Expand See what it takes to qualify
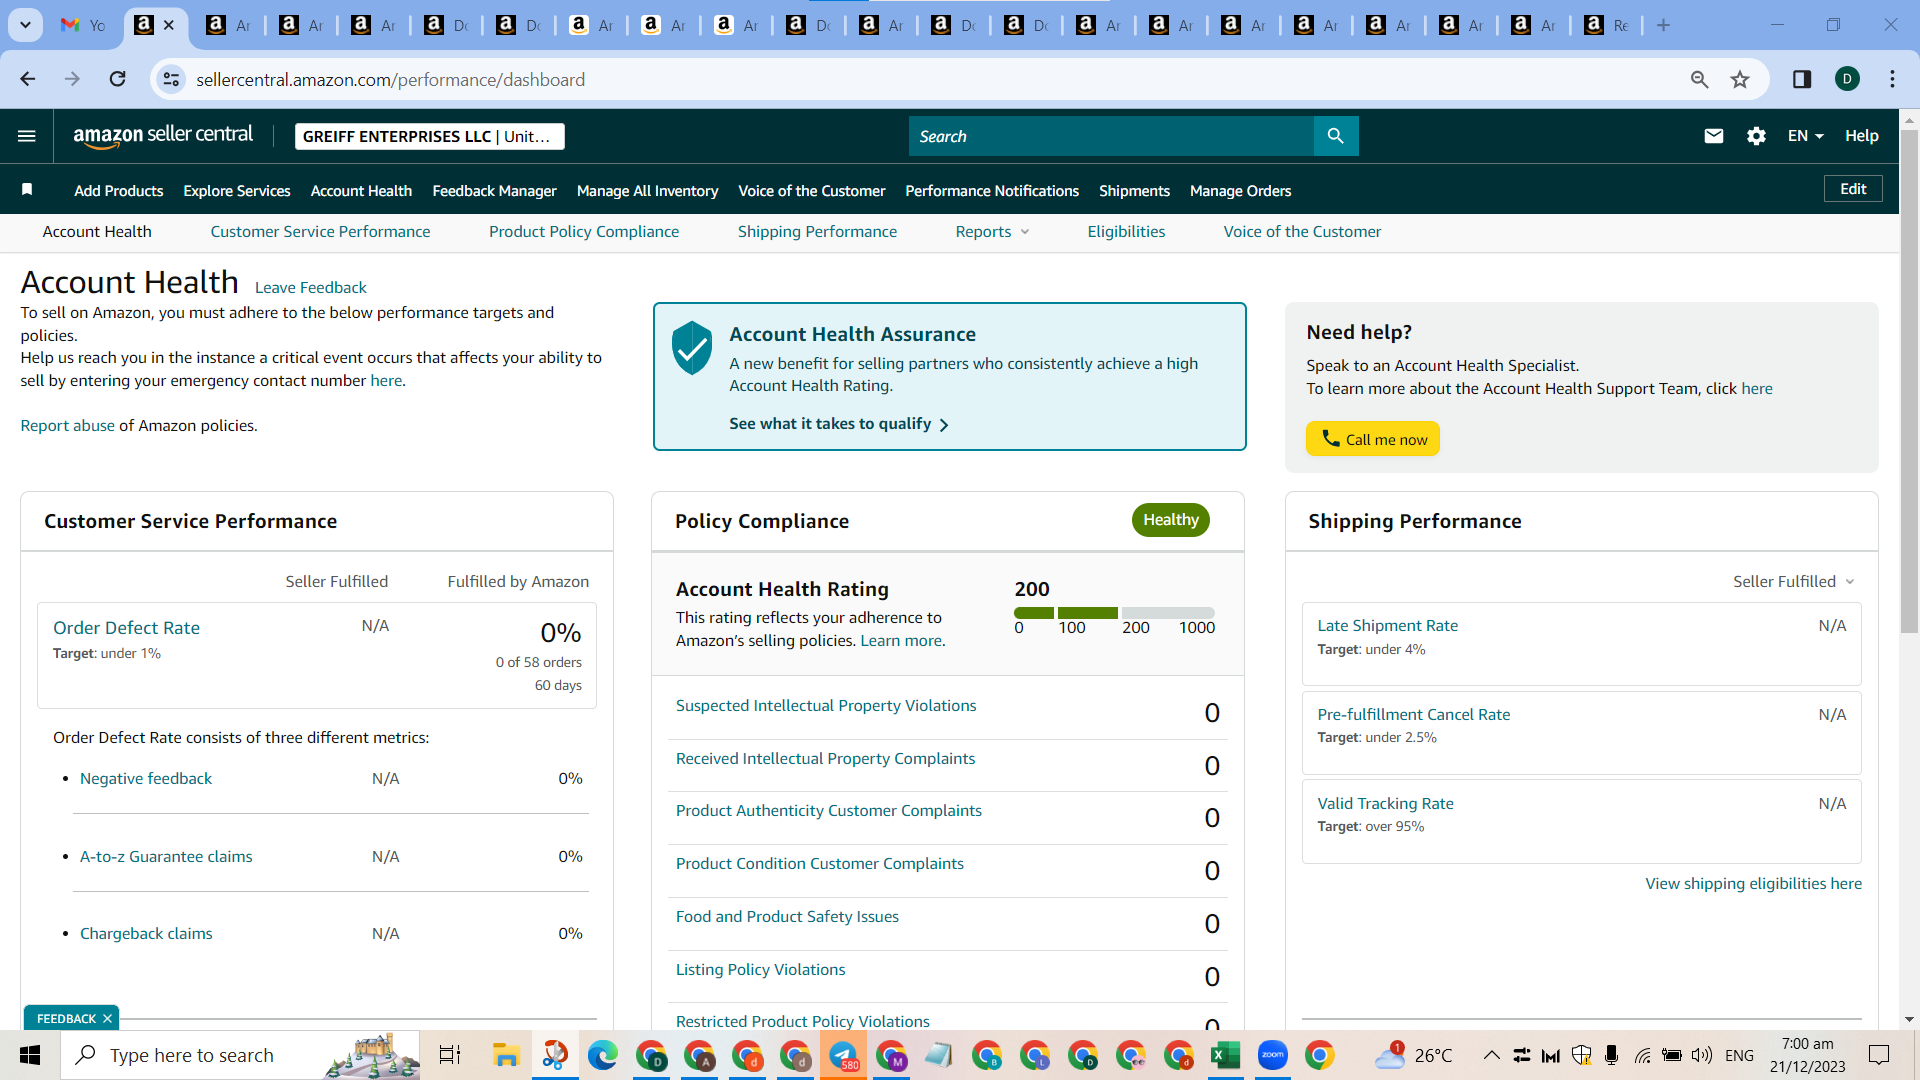Image resolution: width=1920 pixels, height=1080 pixels. click(839, 424)
